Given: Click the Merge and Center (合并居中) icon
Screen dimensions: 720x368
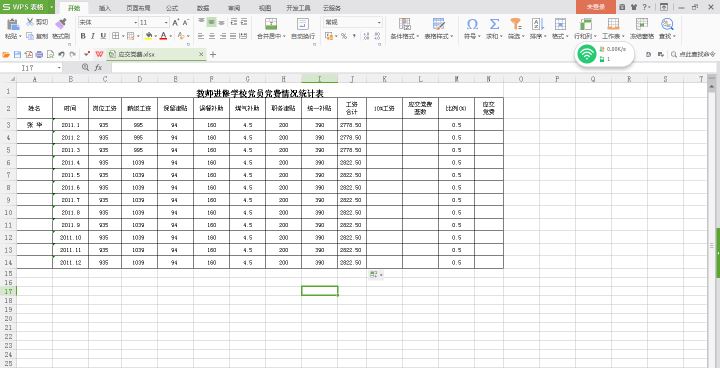Looking at the screenshot, I should [x=271, y=24].
